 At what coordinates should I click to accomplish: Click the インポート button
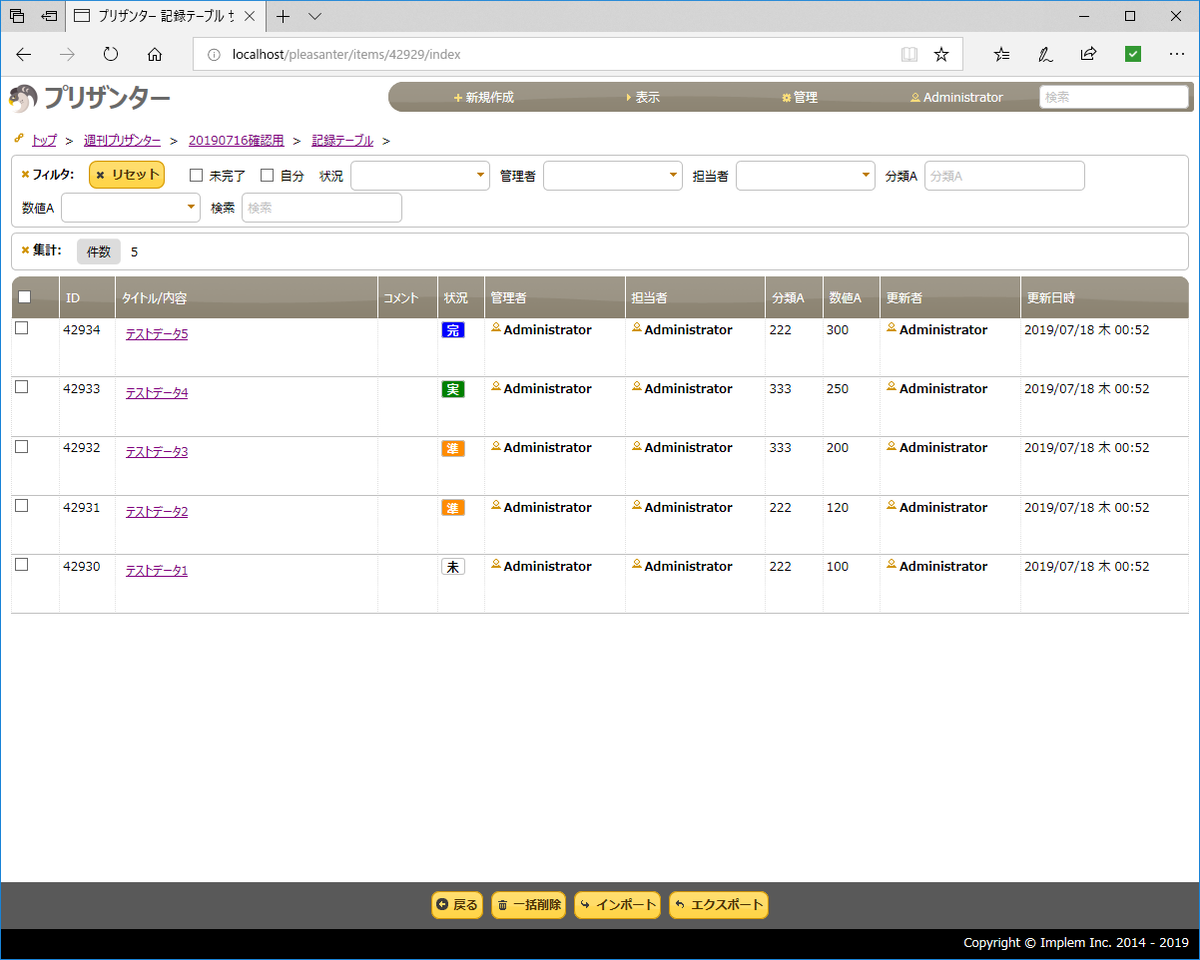pyautogui.click(x=617, y=905)
